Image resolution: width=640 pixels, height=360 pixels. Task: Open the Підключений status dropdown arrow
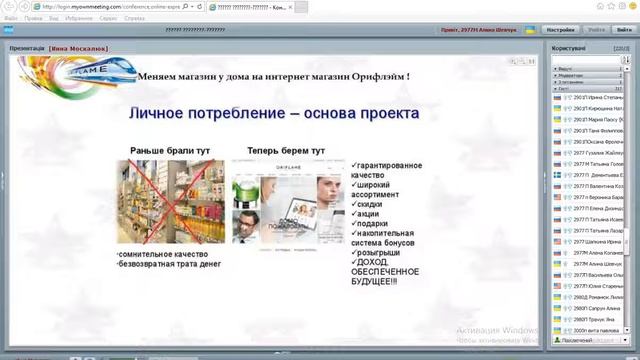[x=625, y=340]
